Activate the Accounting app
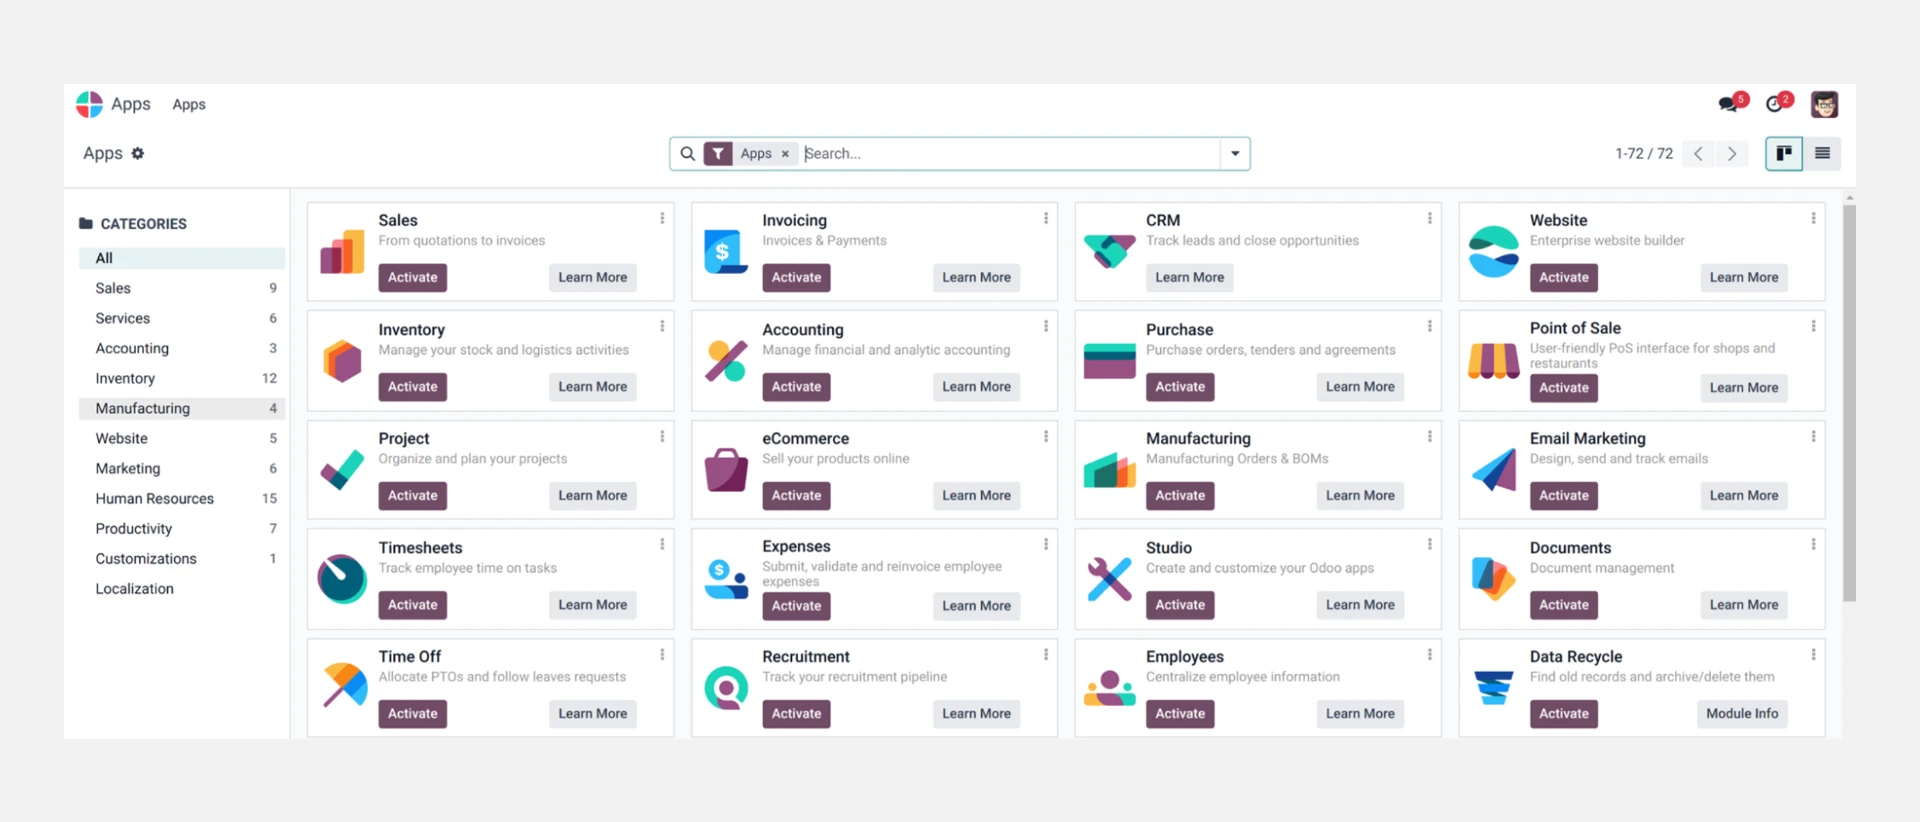This screenshot has width=1920, height=822. click(x=796, y=386)
